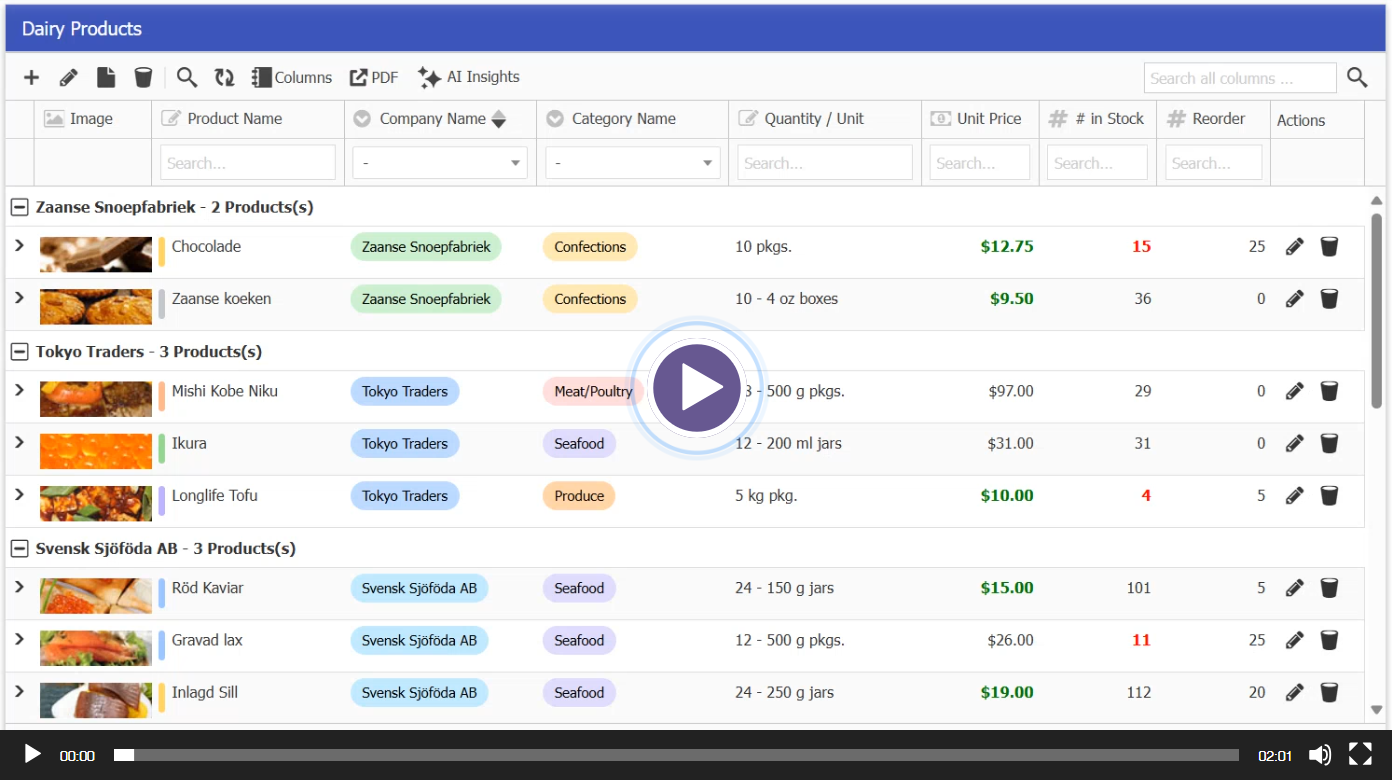Image resolution: width=1392 pixels, height=780 pixels.
Task: Click into Search all columns field
Action: tap(1240, 78)
